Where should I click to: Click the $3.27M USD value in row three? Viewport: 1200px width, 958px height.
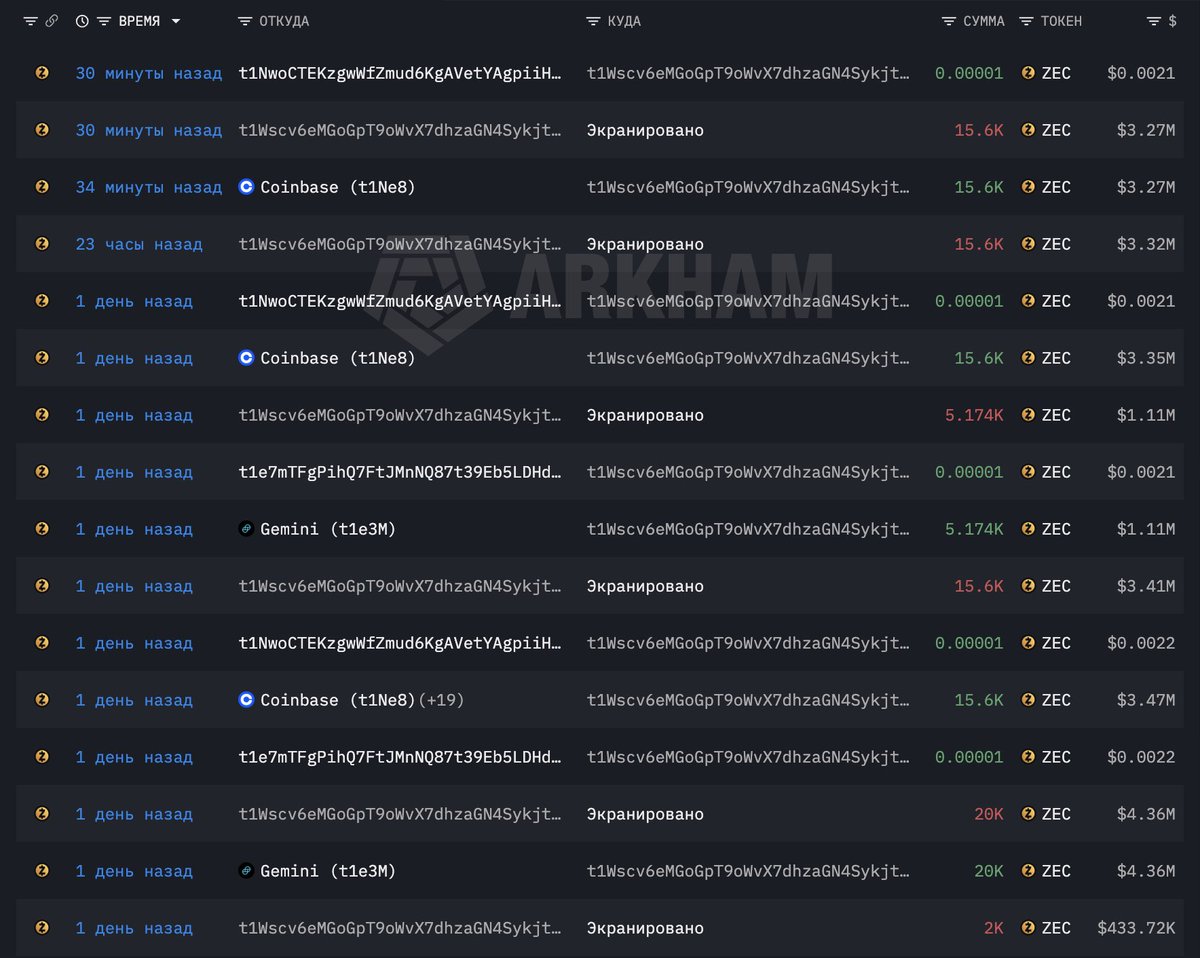pos(1144,187)
